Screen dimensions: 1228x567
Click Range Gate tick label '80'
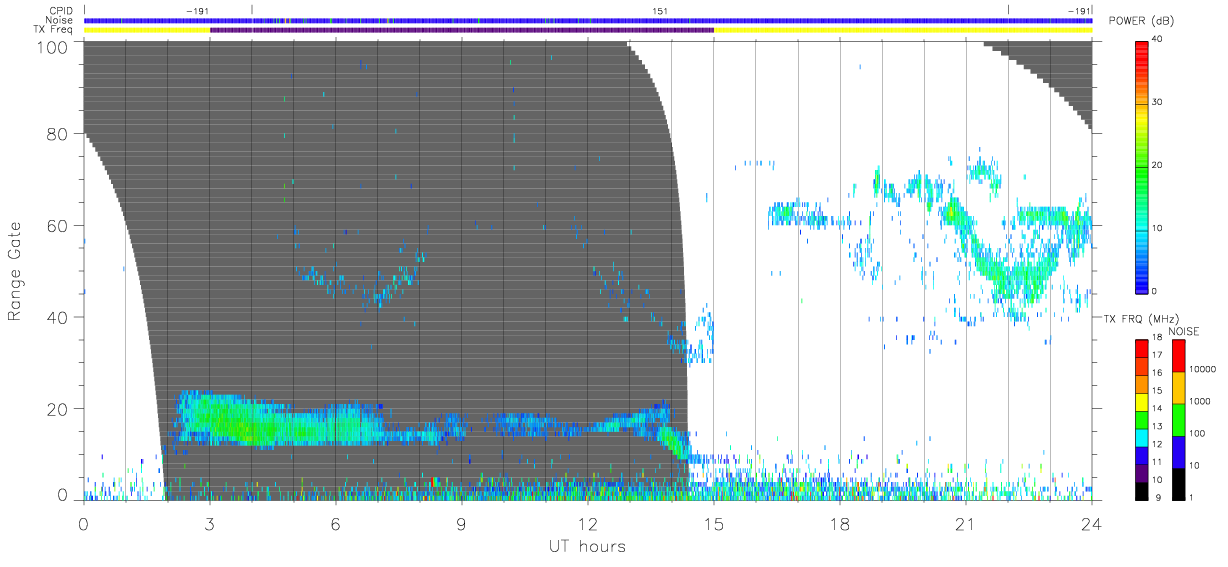point(58,134)
